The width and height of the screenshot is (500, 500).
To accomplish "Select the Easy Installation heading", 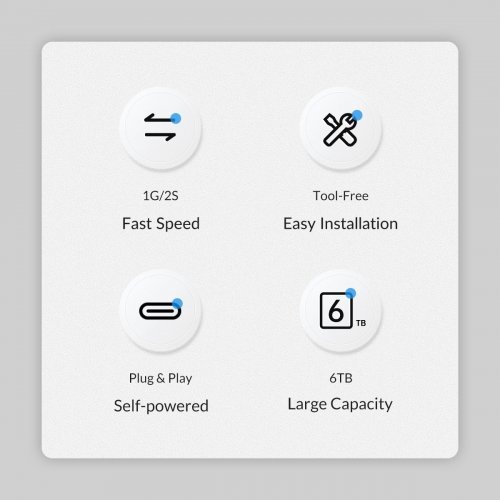I will click(341, 224).
